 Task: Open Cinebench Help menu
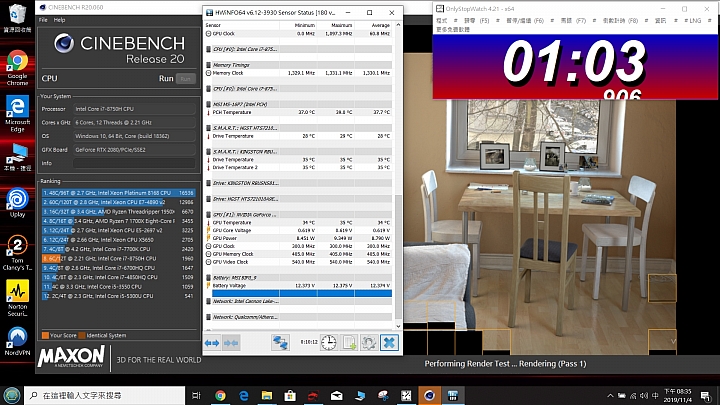click(59, 20)
